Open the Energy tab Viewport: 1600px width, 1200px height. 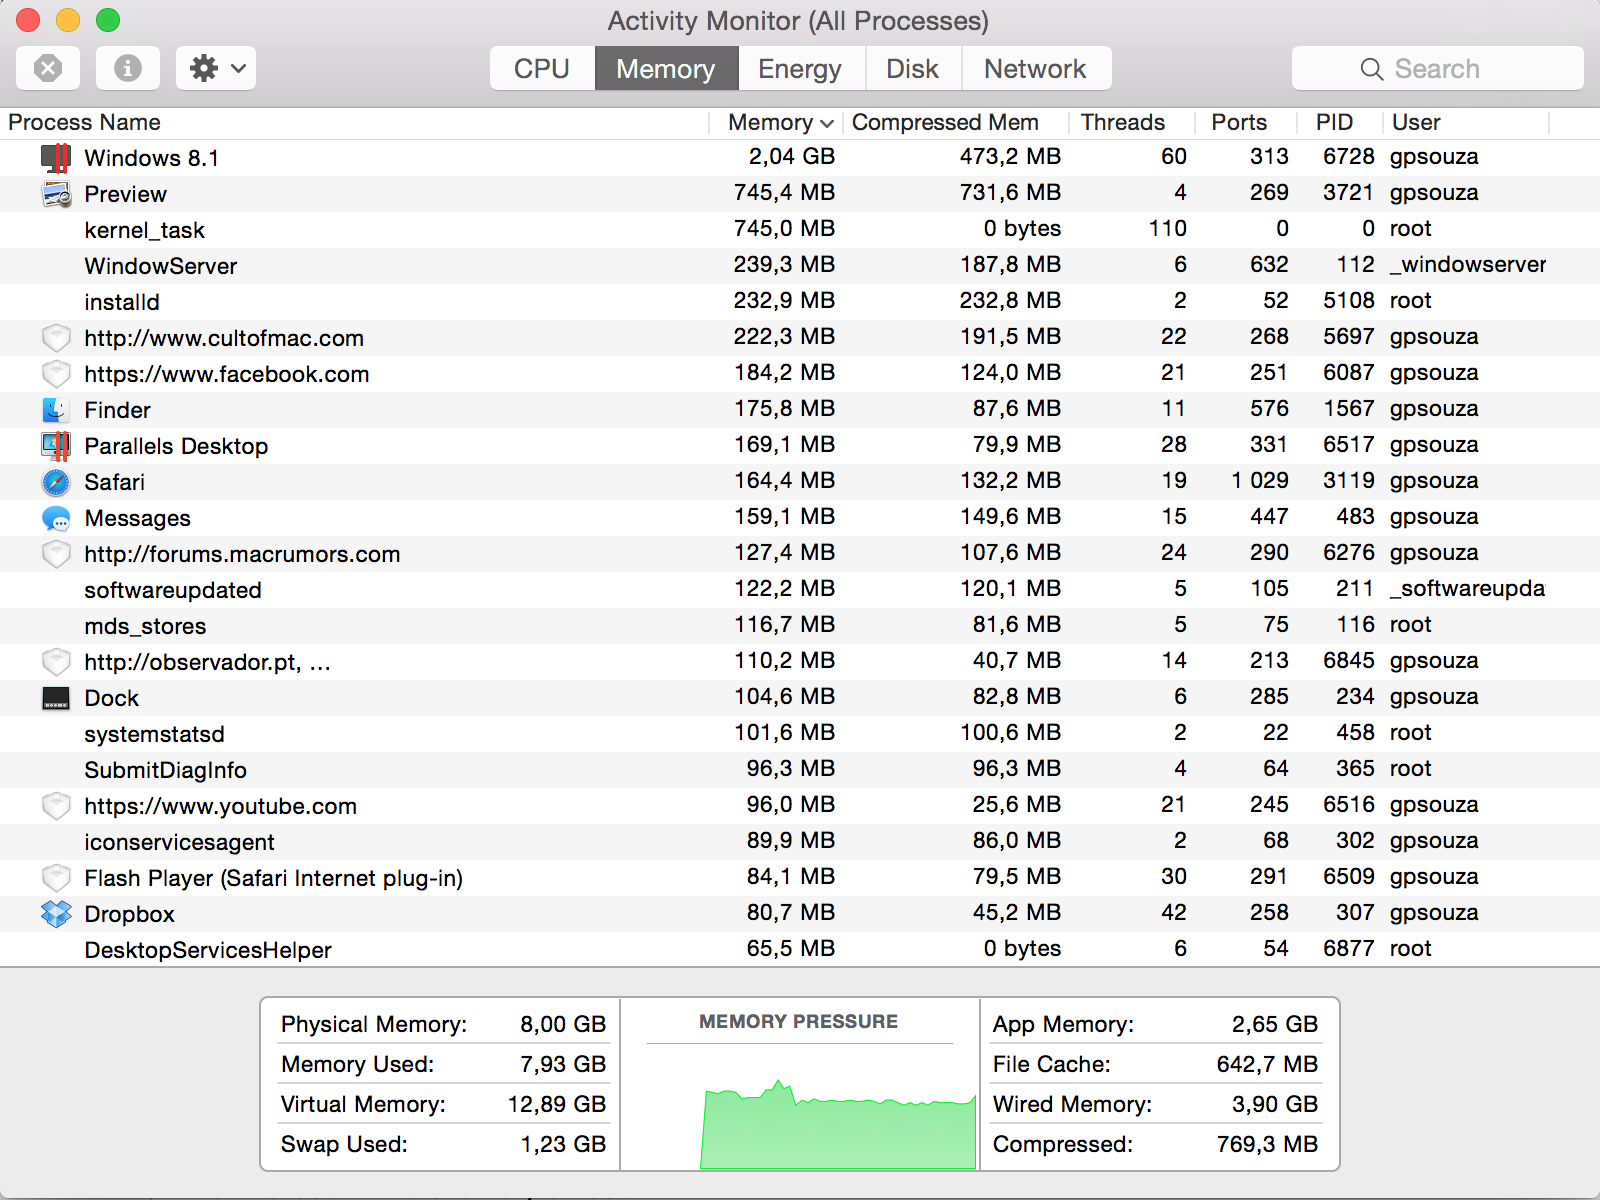[x=800, y=68]
